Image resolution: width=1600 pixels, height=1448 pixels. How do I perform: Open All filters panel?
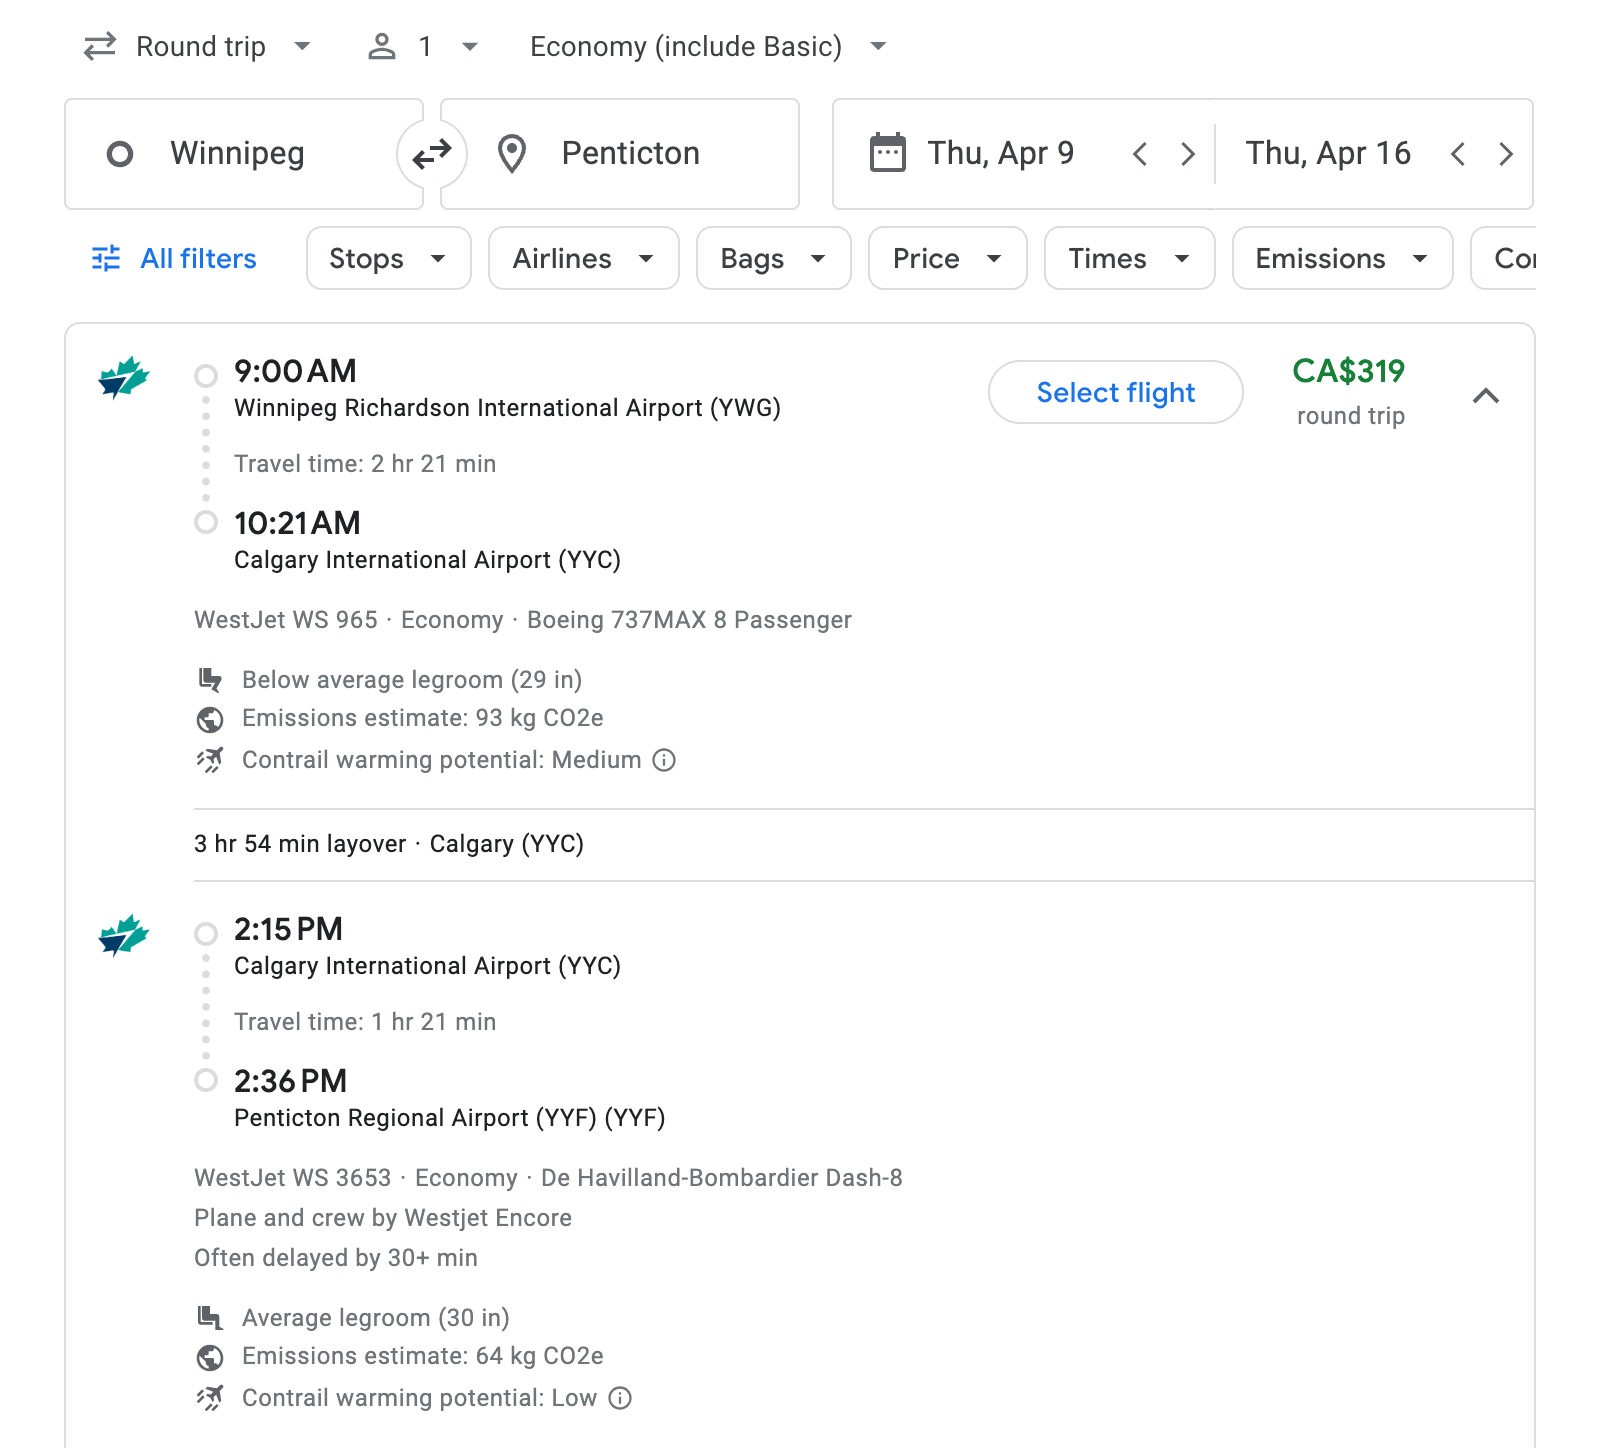point(175,259)
